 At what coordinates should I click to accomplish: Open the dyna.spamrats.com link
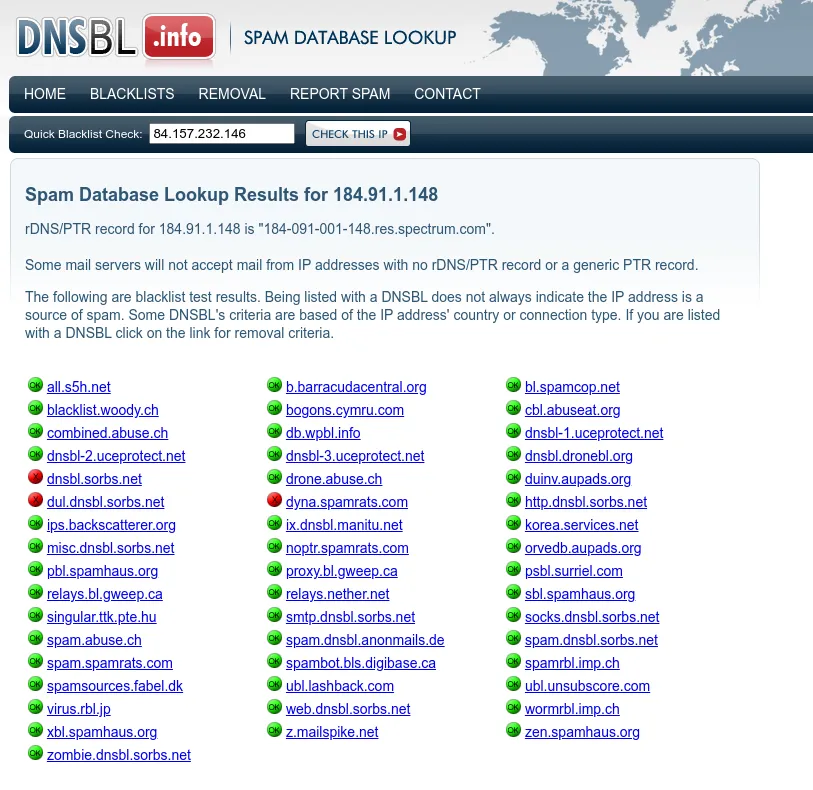(346, 502)
